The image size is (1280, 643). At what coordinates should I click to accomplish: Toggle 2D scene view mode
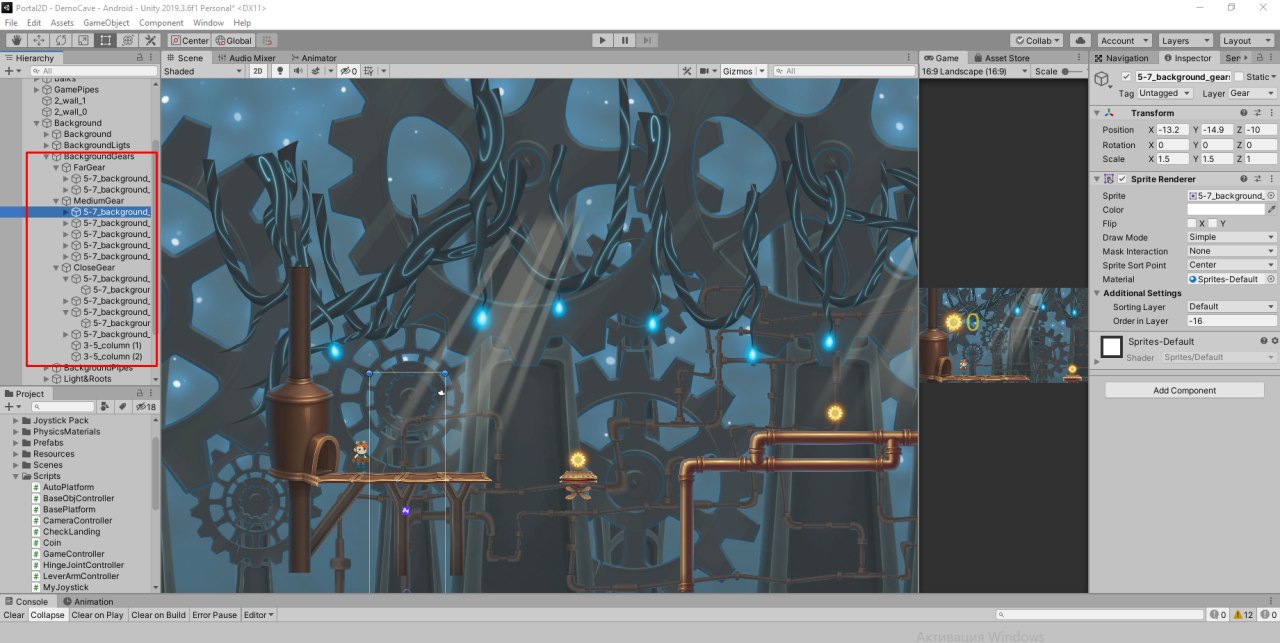258,72
